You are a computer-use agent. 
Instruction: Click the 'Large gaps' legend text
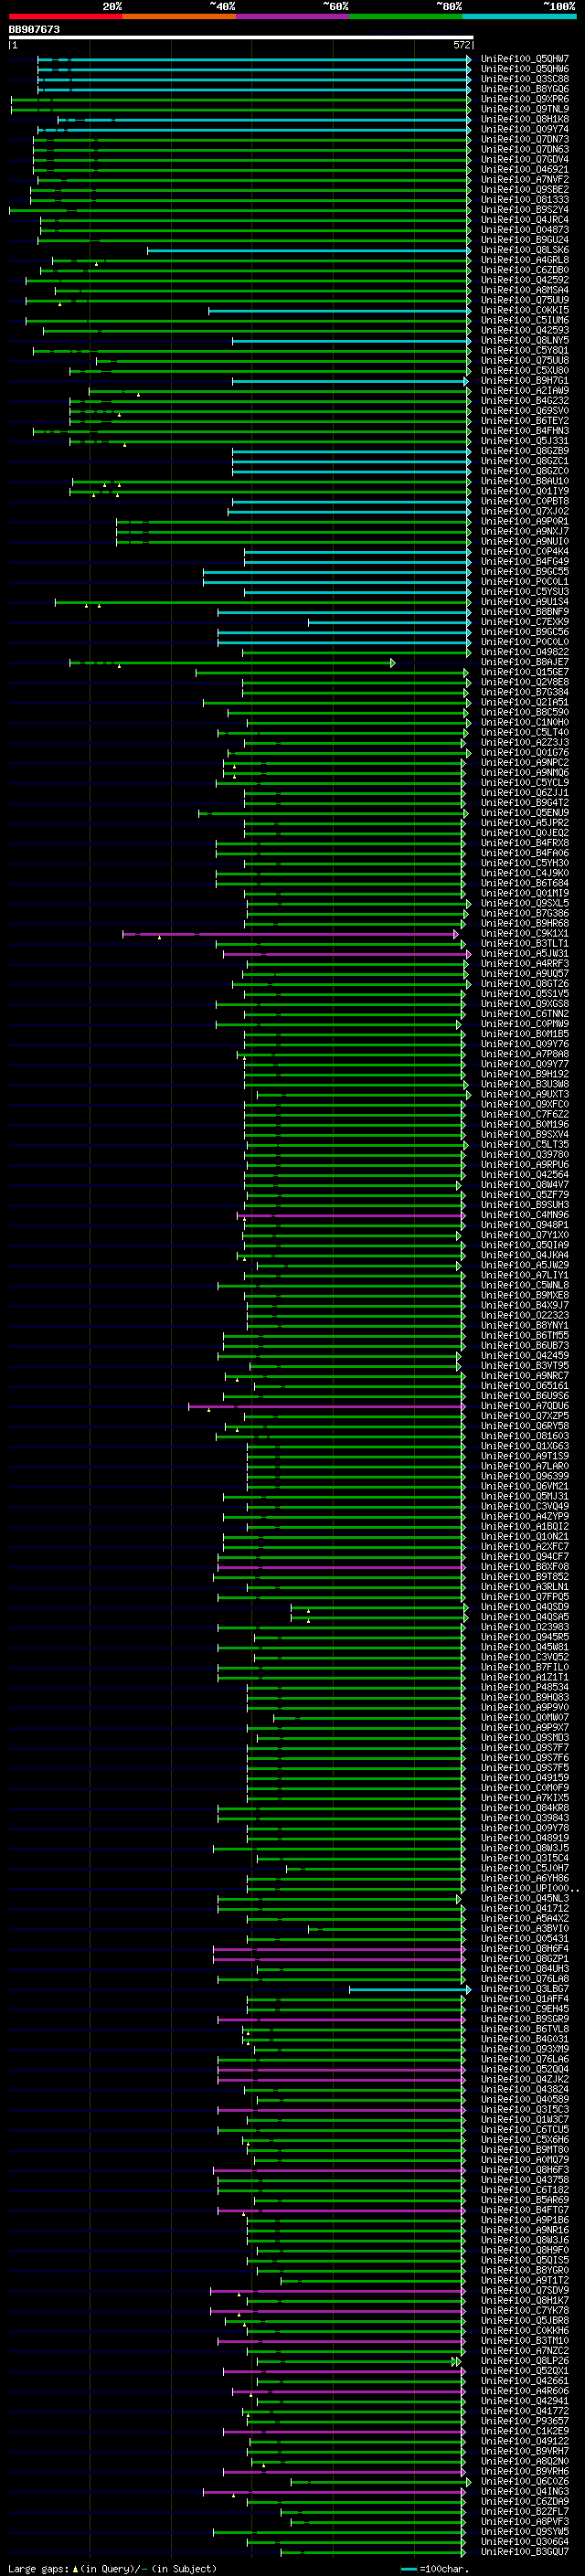pyautogui.click(x=38, y=2568)
